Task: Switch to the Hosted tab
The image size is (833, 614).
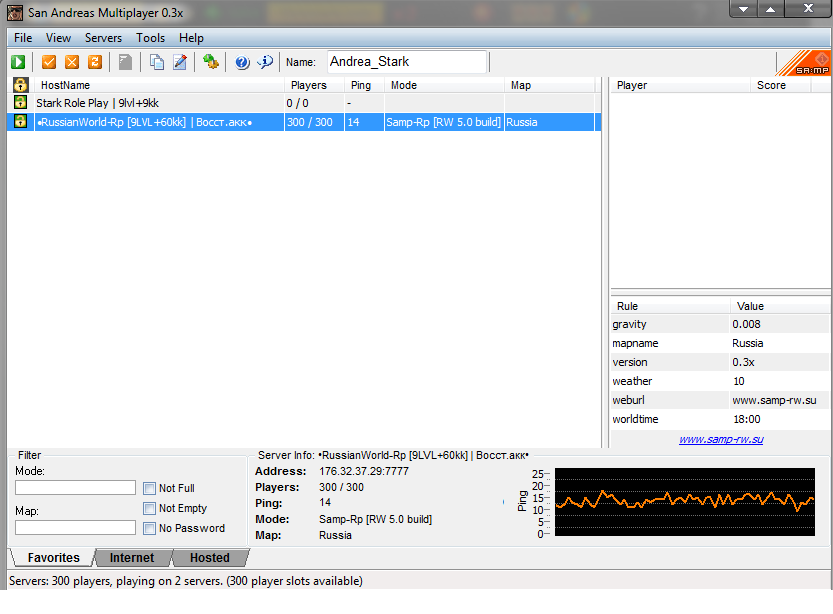Action: pos(210,558)
